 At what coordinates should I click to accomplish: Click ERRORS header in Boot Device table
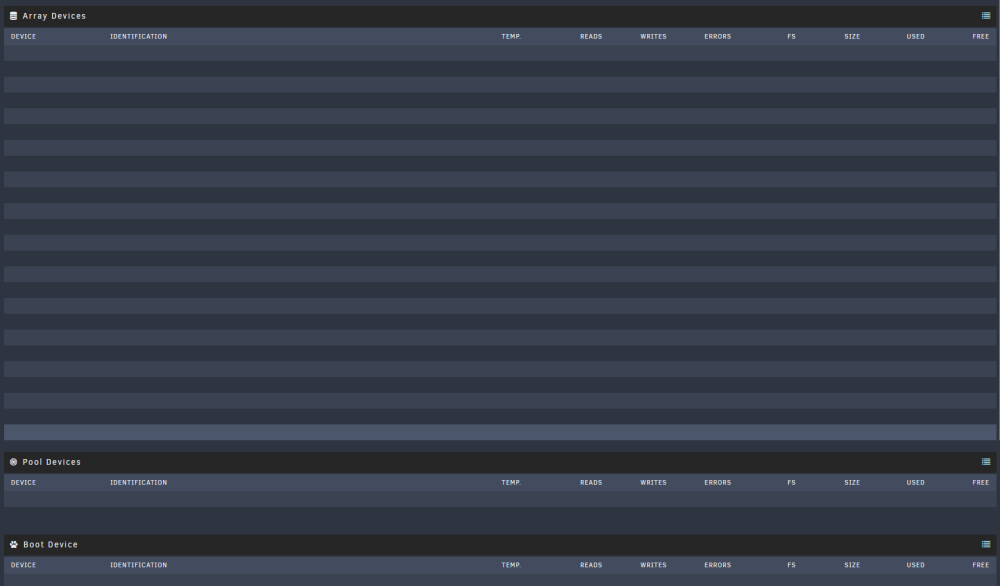pos(718,565)
